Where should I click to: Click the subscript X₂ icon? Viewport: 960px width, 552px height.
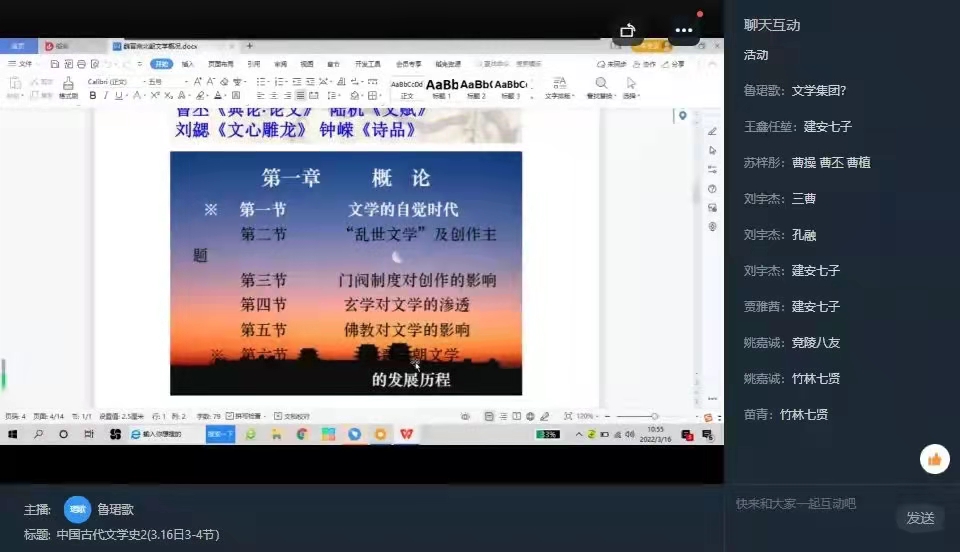point(168,95)
